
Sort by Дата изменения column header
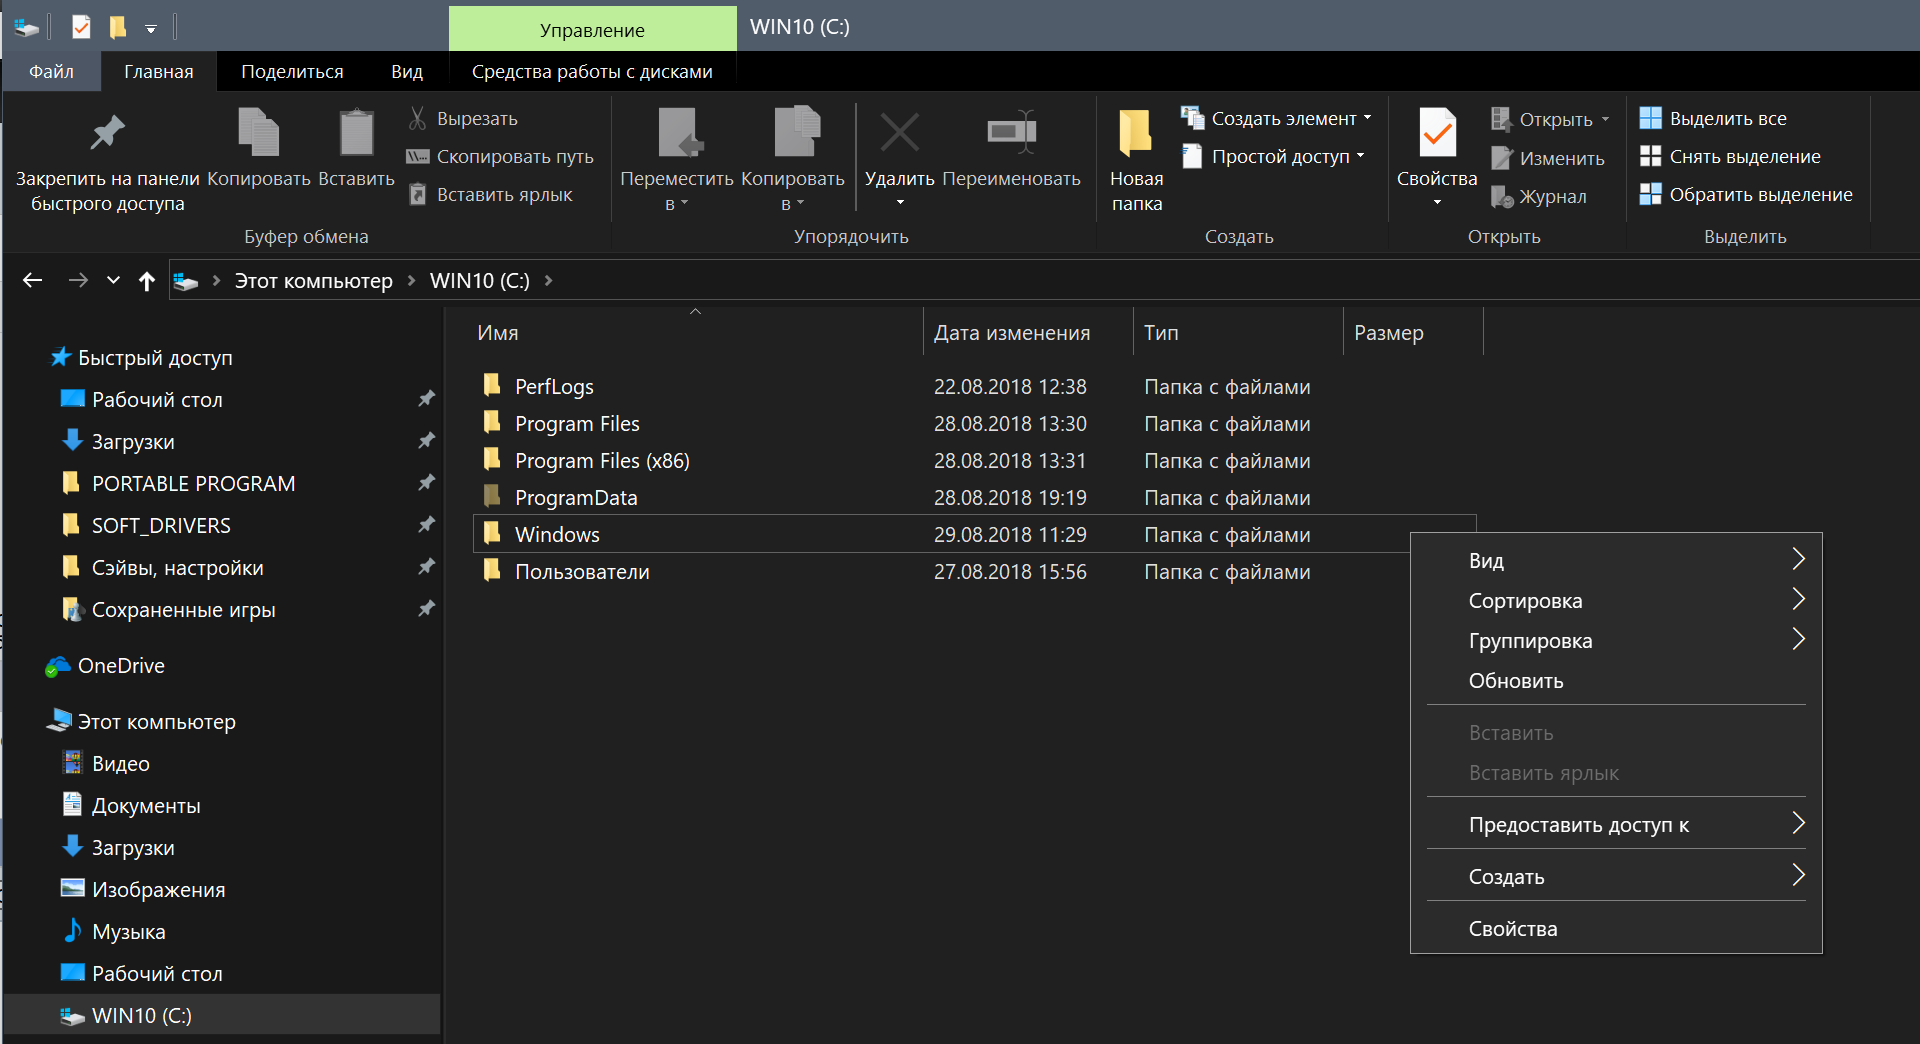pos(1028,333)
